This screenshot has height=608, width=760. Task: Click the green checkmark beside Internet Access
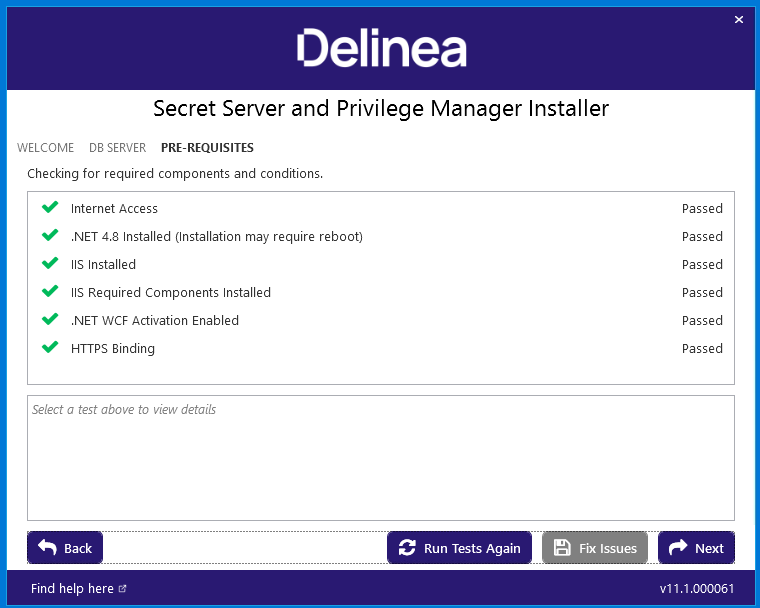coord(50,208)
